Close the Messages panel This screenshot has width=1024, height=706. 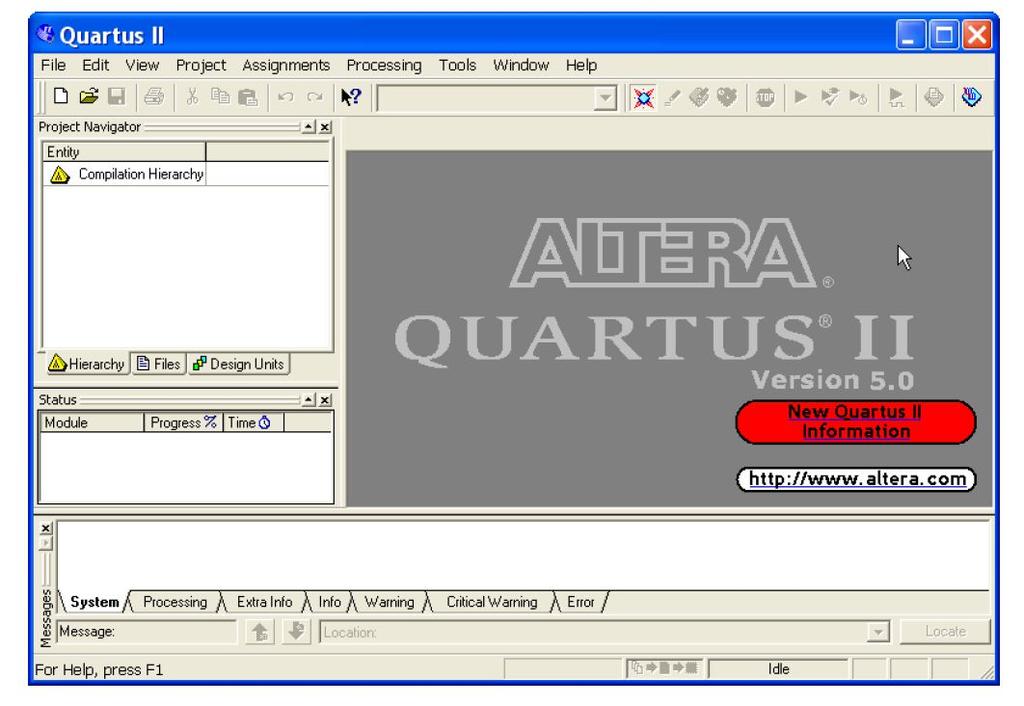pos(46,528)
